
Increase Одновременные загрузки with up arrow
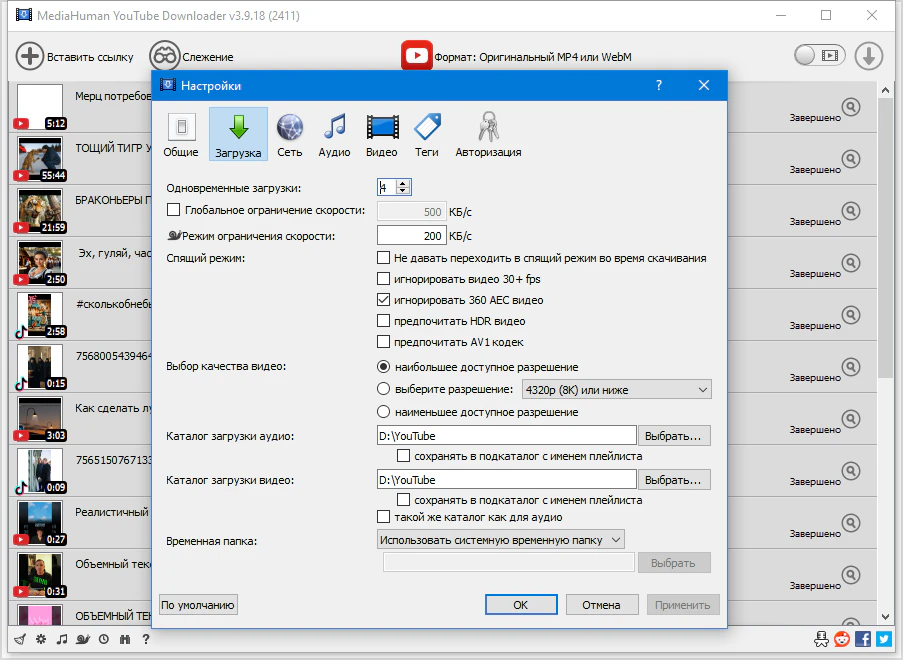point(403,183)
